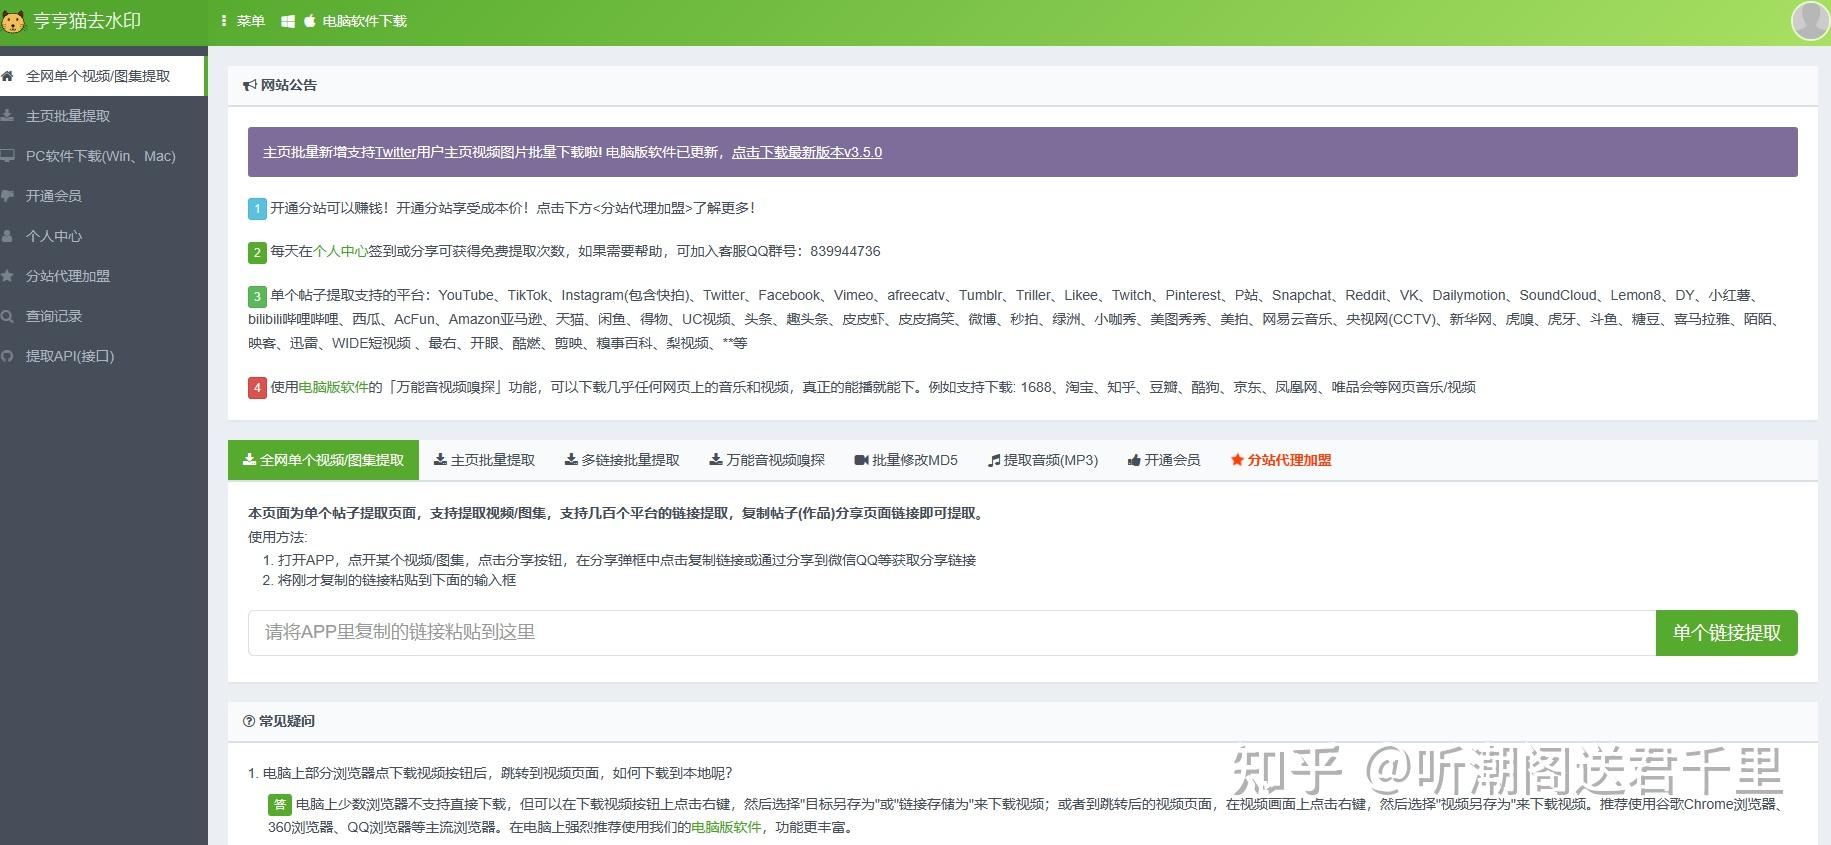Click the red number 4 badge in announcements
This screenshot has width=1831, height=845.
[x=257, y=388]
